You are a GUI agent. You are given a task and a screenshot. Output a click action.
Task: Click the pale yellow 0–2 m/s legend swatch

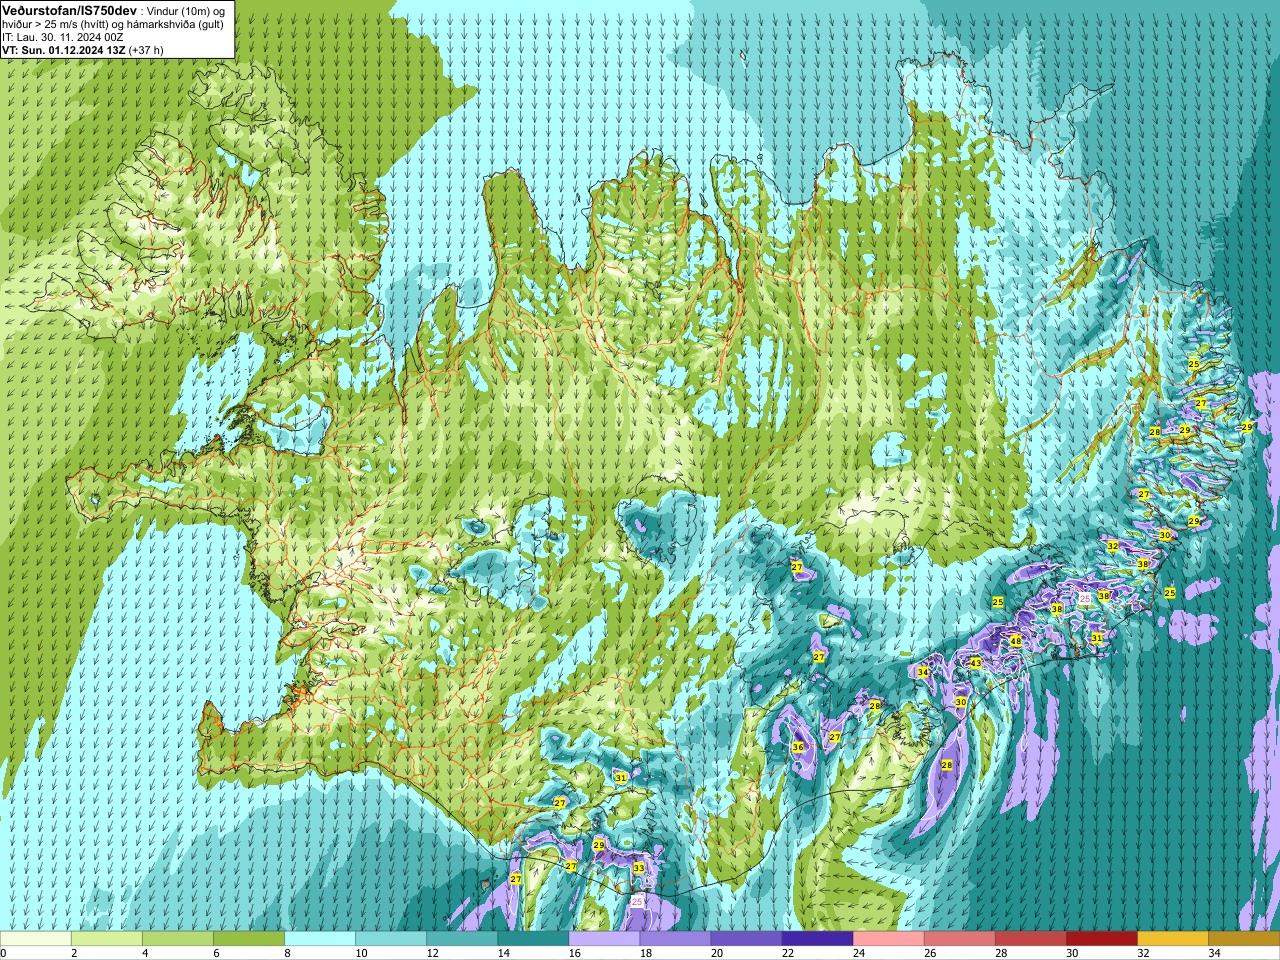(x=36, y=939)
